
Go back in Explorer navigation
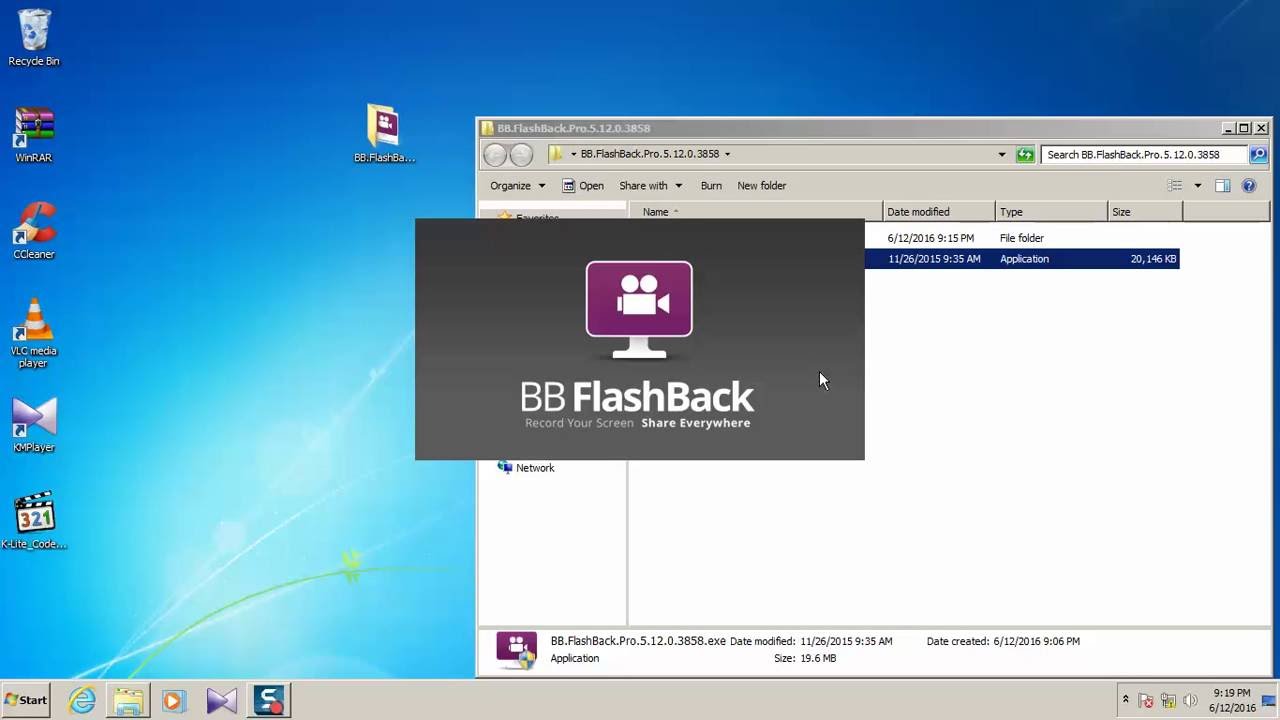pyautogui.click(x=495, y=155)
